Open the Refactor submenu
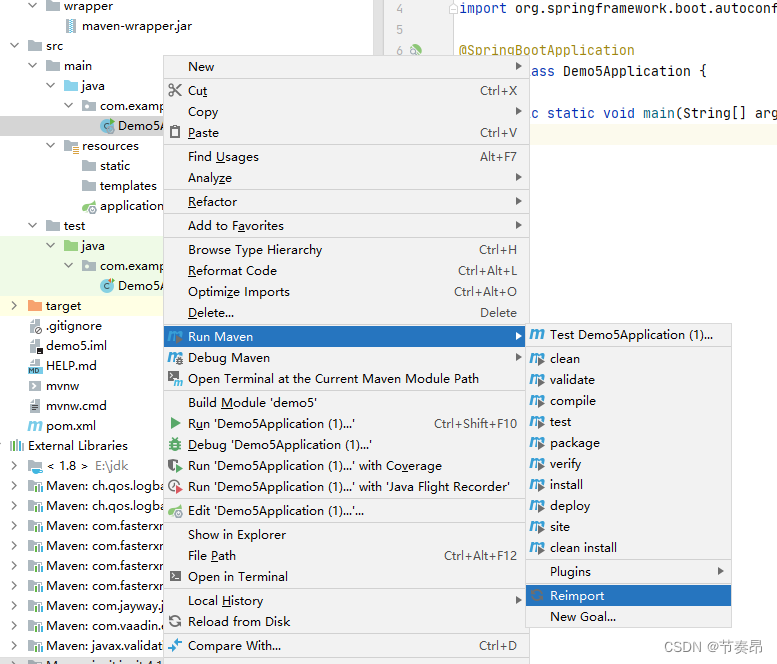This screenshot has width=777, height=664. coord(346,202)
